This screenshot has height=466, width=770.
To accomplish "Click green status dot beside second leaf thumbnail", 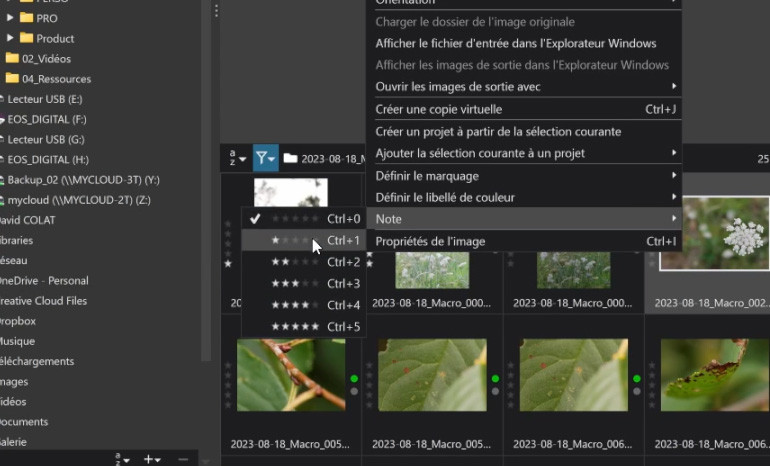I will (x=495, y=379).
